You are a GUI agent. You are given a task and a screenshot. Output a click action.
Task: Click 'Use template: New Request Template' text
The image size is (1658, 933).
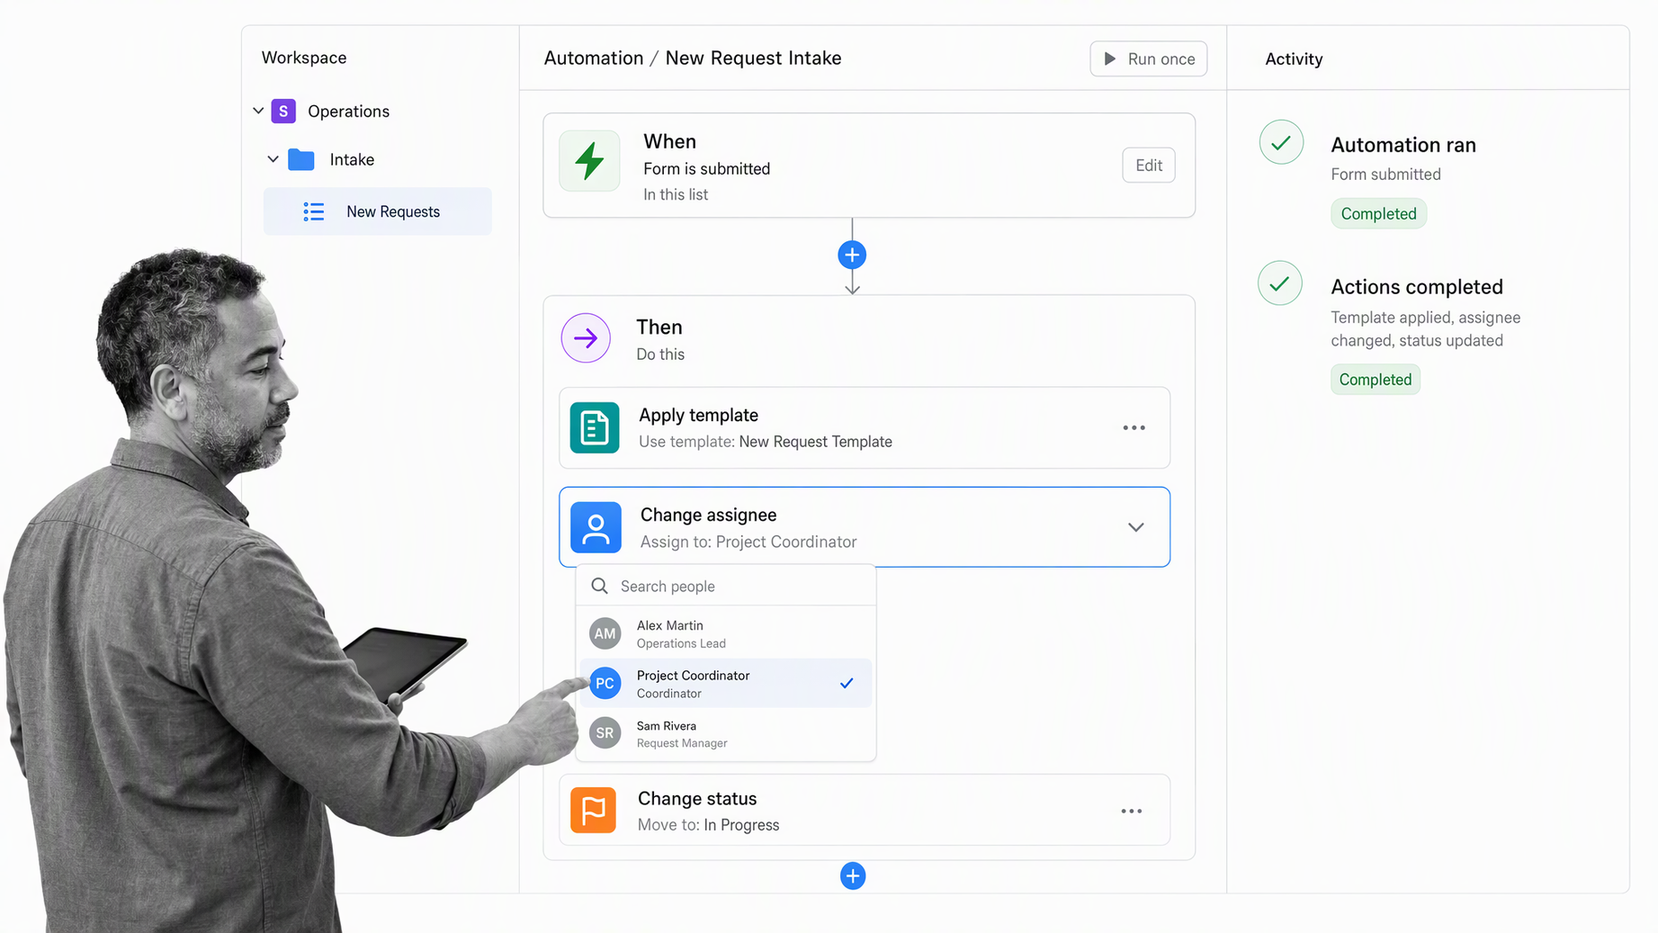click(766, 441)
